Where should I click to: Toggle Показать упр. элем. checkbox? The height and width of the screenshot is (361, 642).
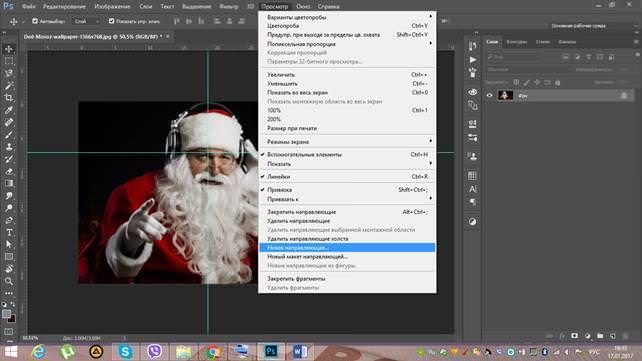click(x=111, y=21)
